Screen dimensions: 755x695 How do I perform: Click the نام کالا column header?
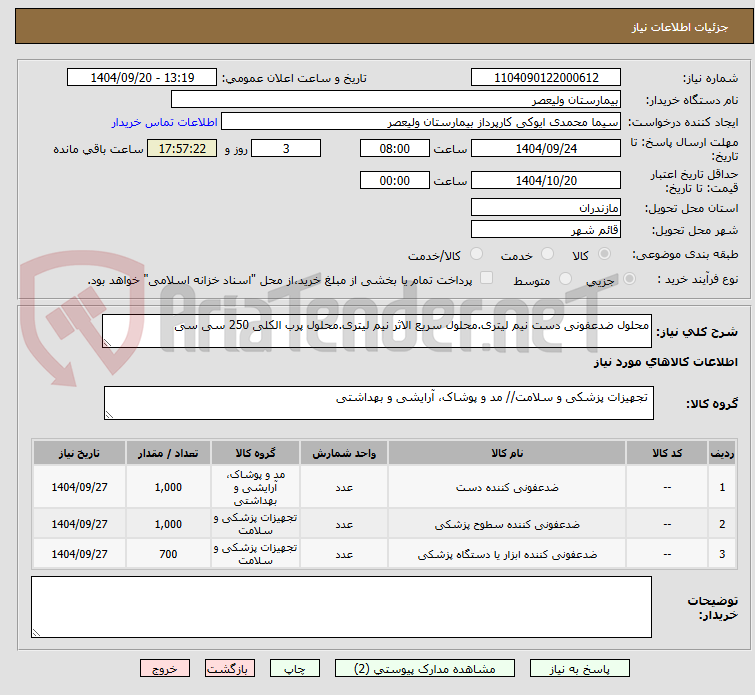point(507,453)
